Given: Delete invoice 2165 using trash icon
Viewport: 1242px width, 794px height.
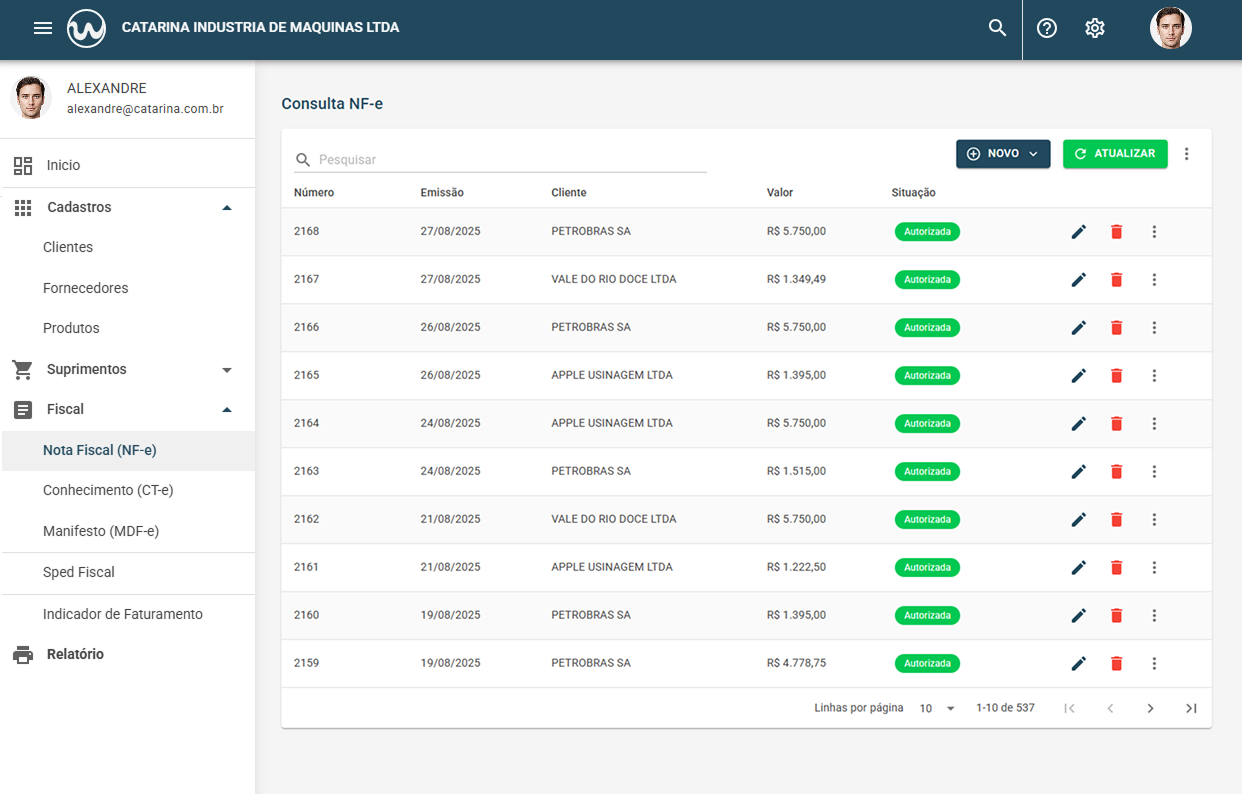Looking at the screenshot, I should coord(1117,376).
